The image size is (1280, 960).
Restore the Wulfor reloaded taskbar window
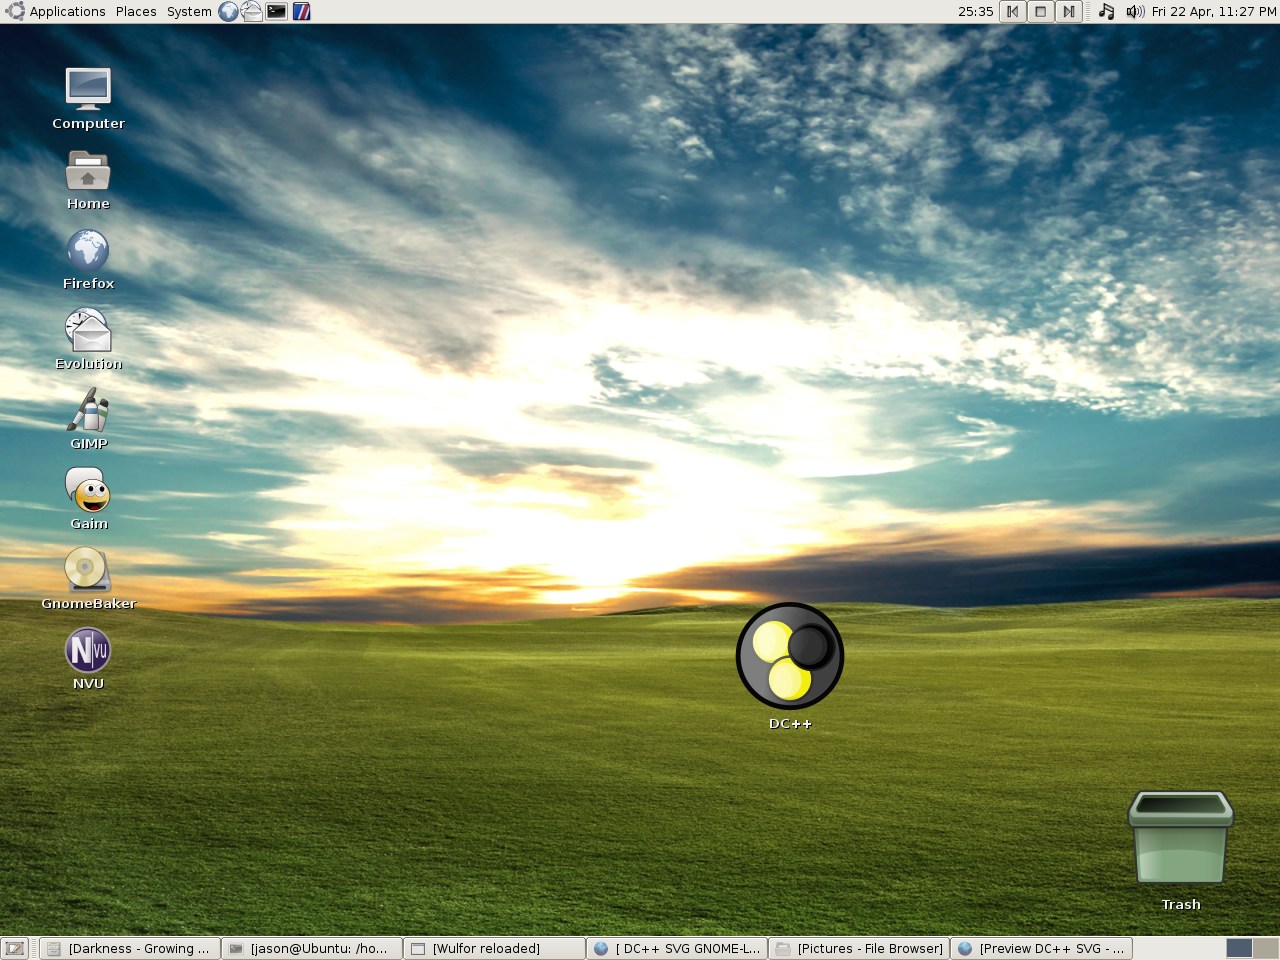pyautogui.click(x=494, y=949)
